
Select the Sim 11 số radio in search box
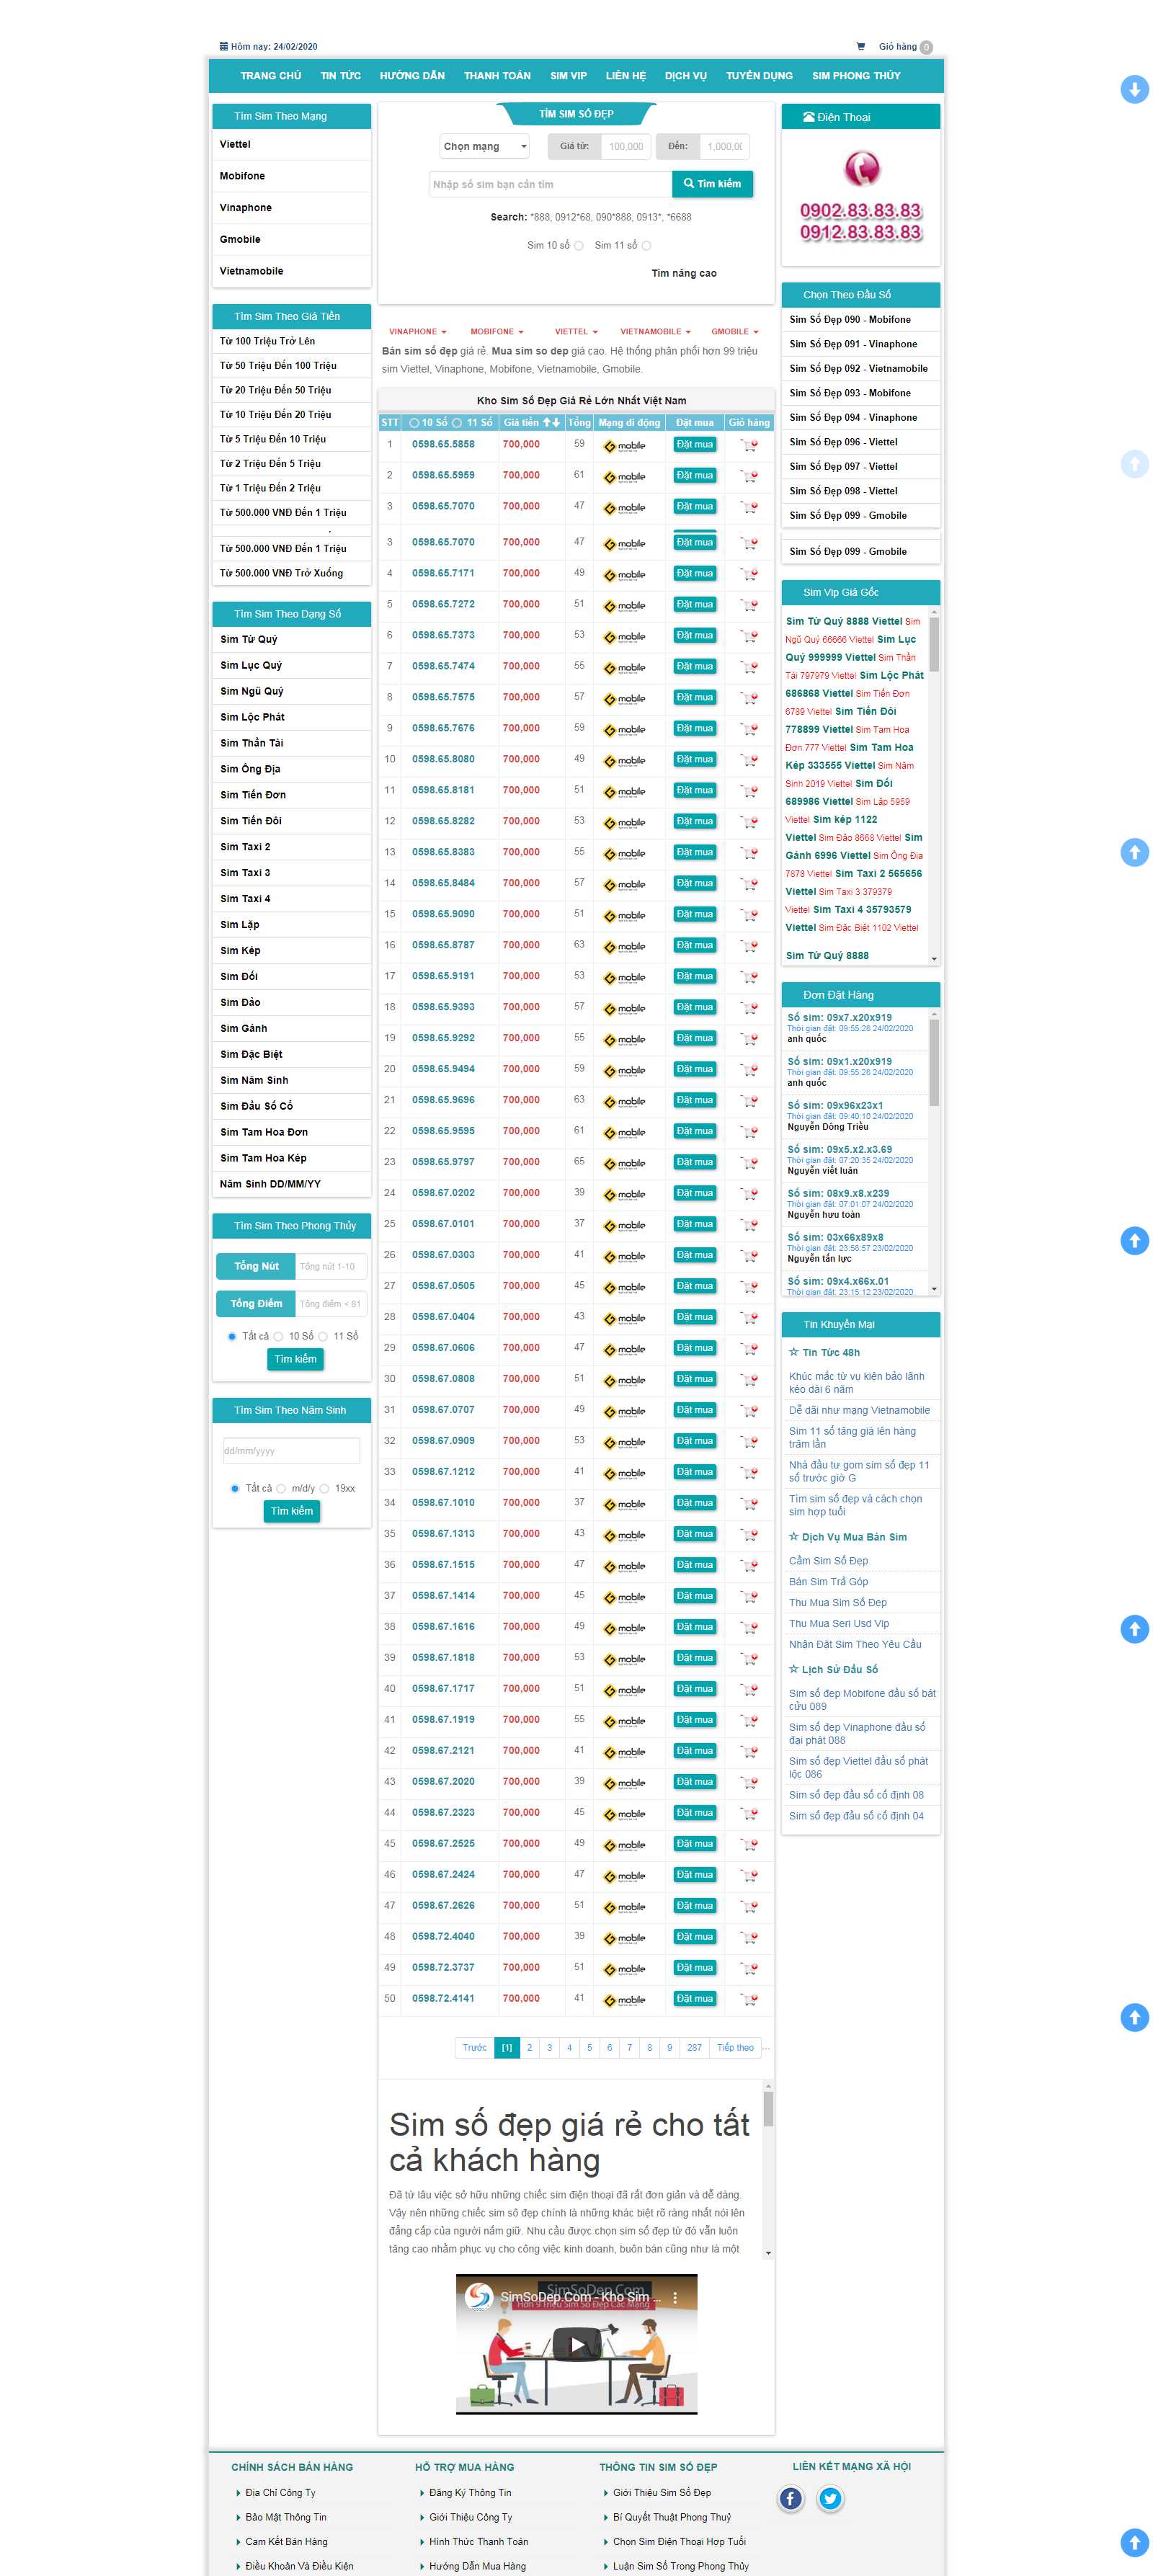click(x=646, y=246)
